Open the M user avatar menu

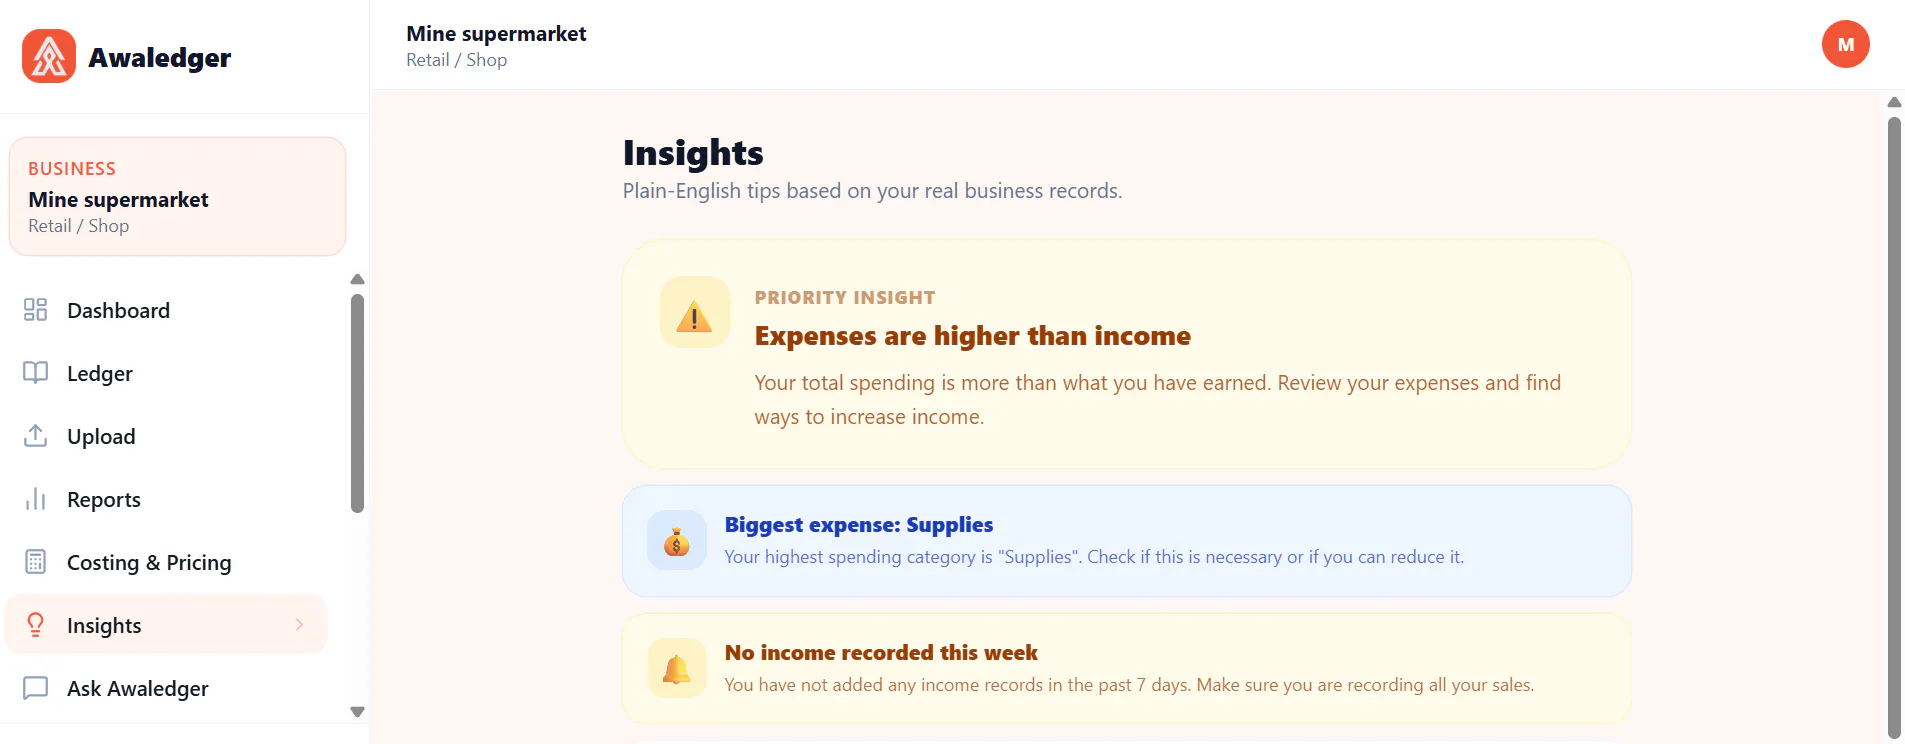point(1845,45)
